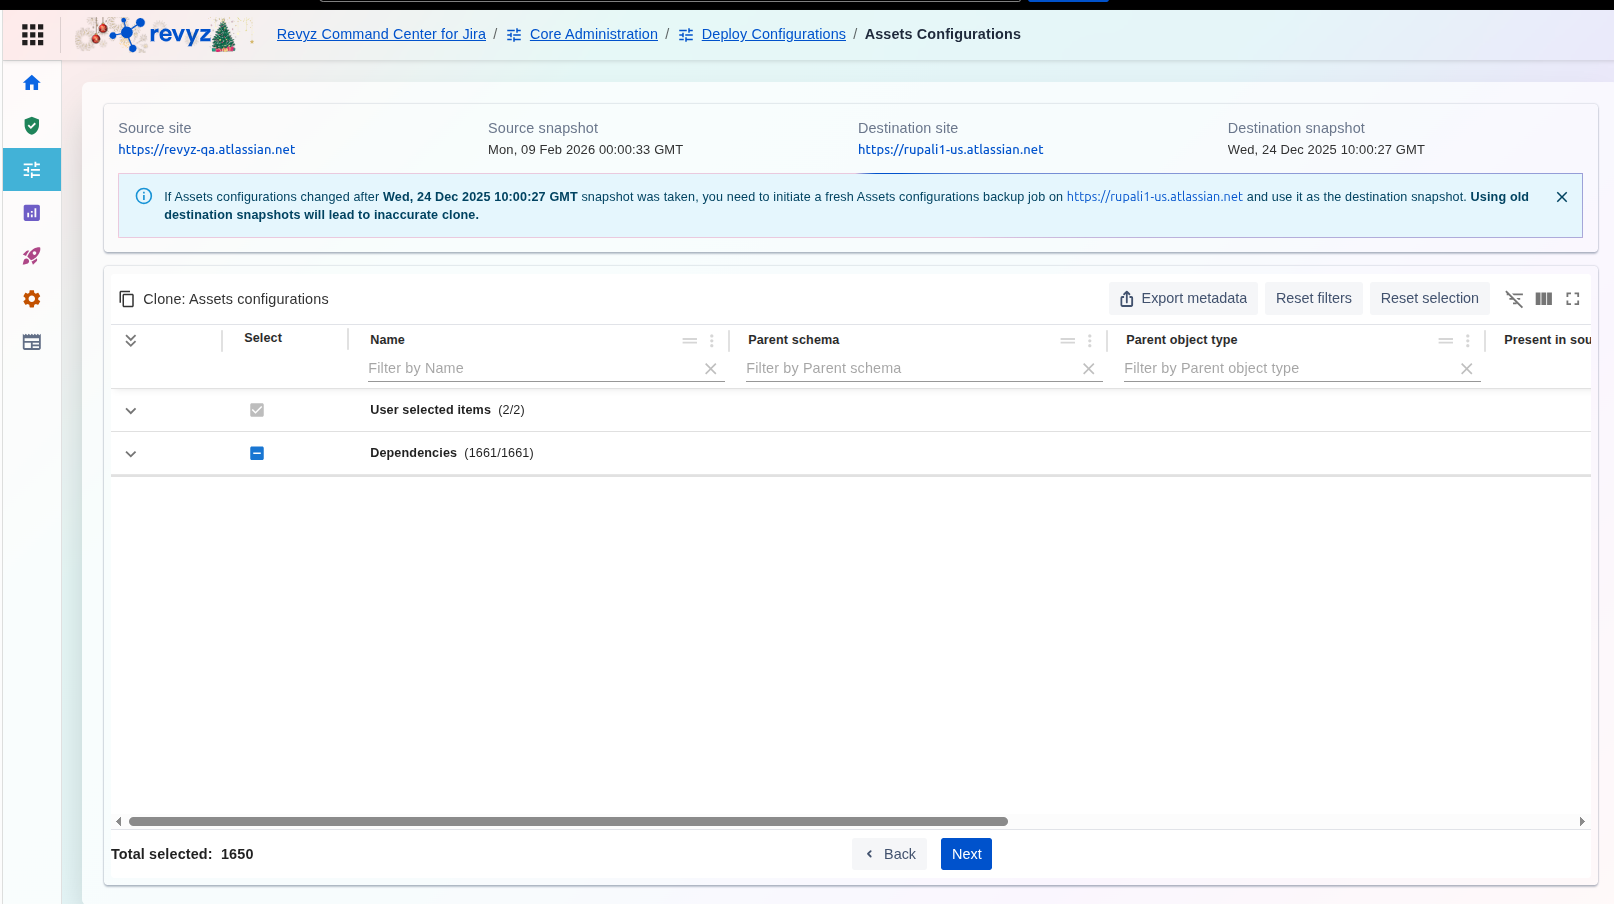
Task: Toggle full screen table view
Action: click(1572, 299)
